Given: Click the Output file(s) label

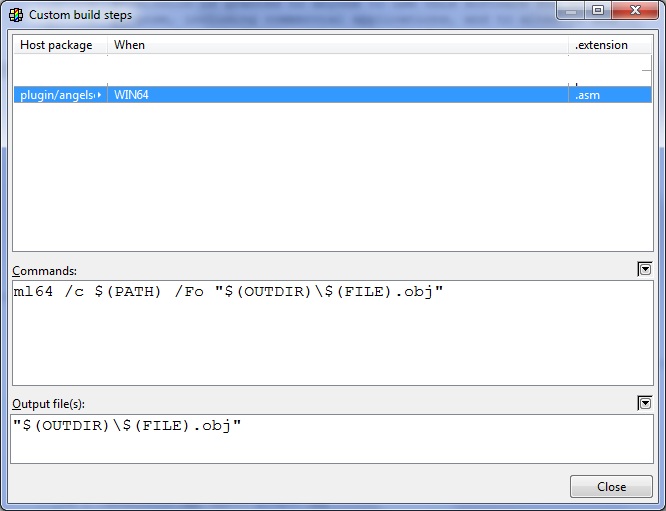Looking at the screenshot, I should coord(48,404).
